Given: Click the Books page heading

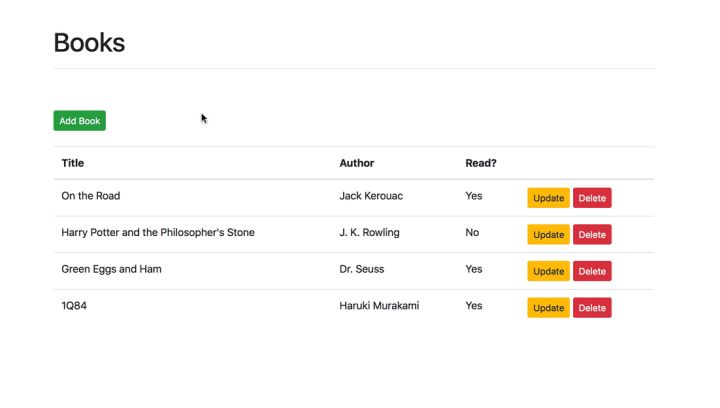Looking at the screenshot, I should [89, 43].
